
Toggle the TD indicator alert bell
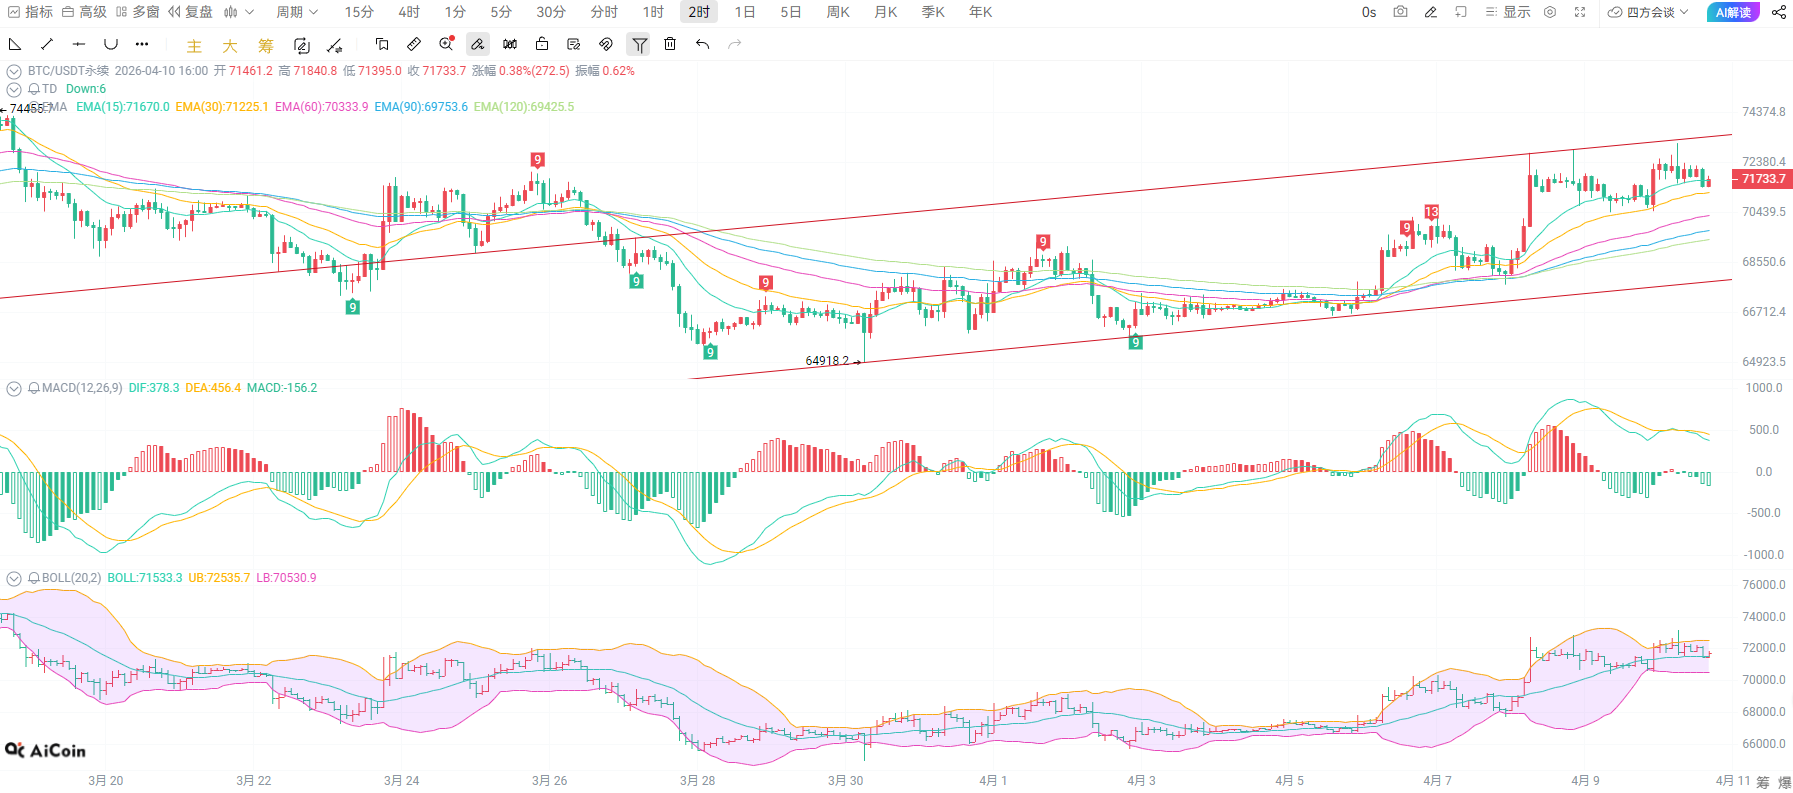pyautogui.click(x=34, y=89)
